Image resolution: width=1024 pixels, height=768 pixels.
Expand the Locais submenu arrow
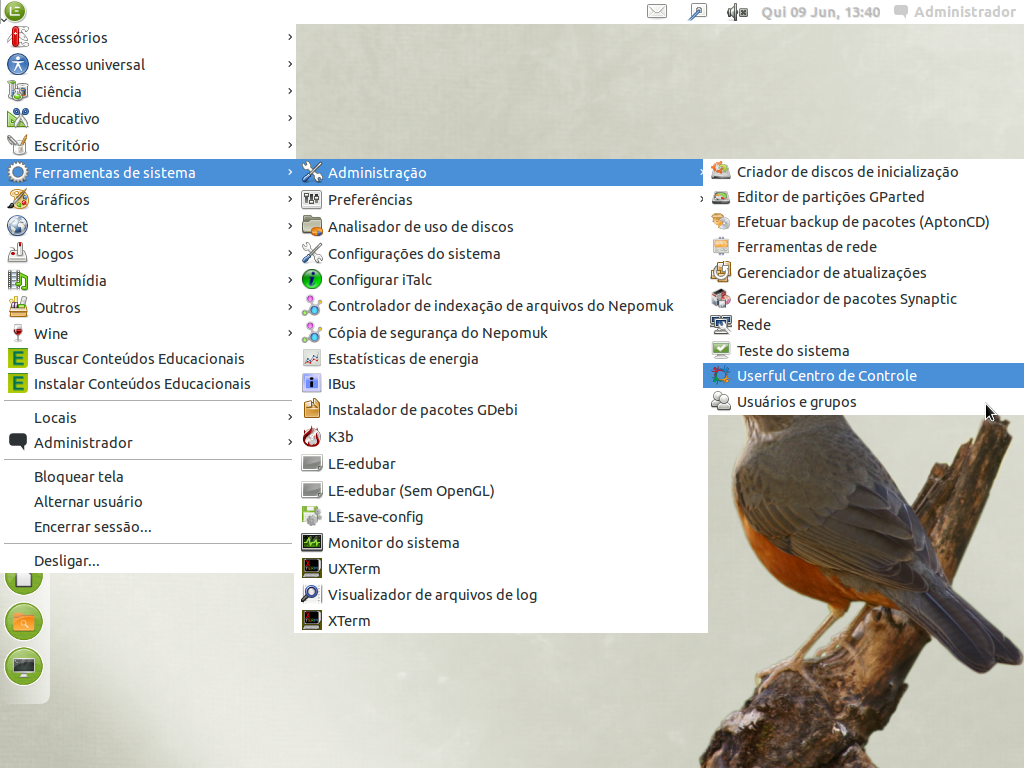pyautogui.click(x=289, y=417)
